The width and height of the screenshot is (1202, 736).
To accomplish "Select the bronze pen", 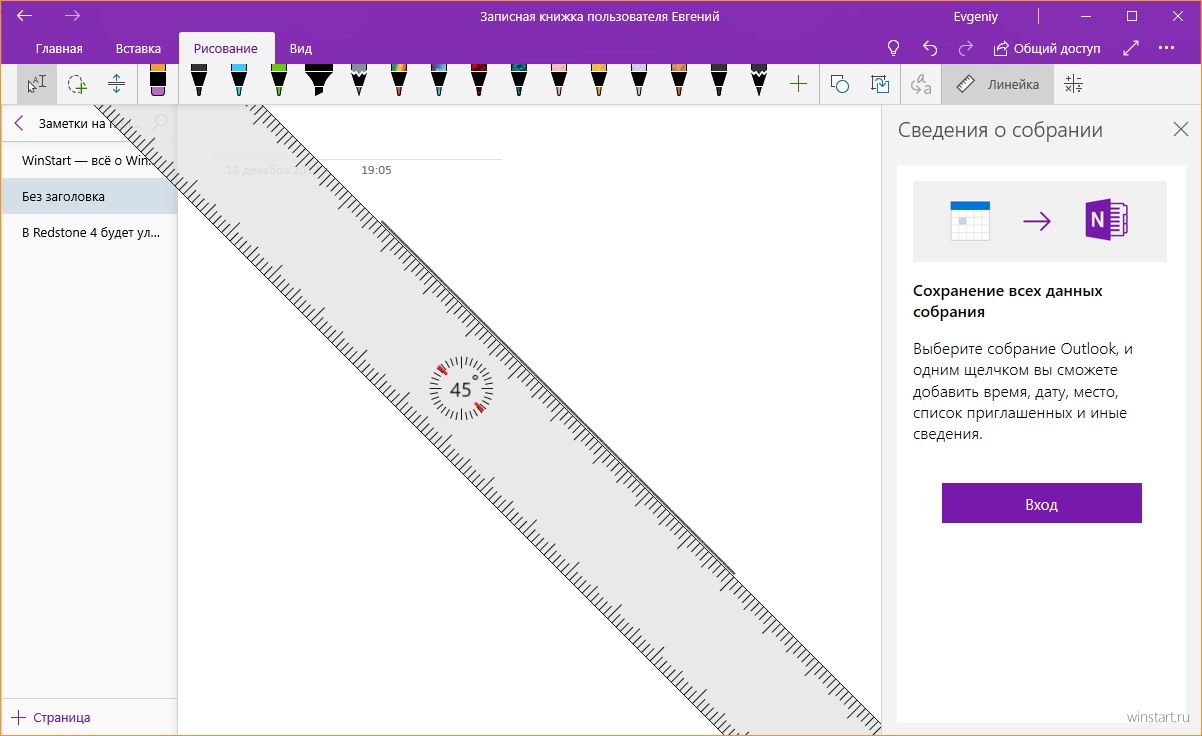I will click(678, 81).
